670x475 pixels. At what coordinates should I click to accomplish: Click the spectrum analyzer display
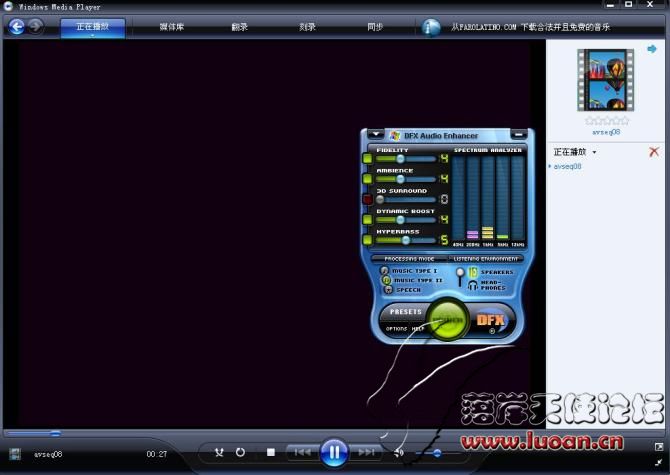click(x=488, y=199)
